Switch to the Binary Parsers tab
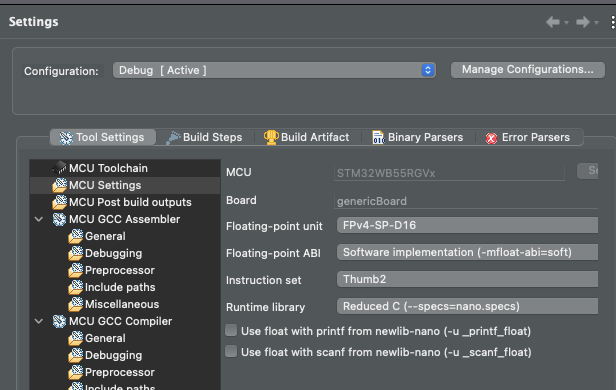 [x=418, y=137]
